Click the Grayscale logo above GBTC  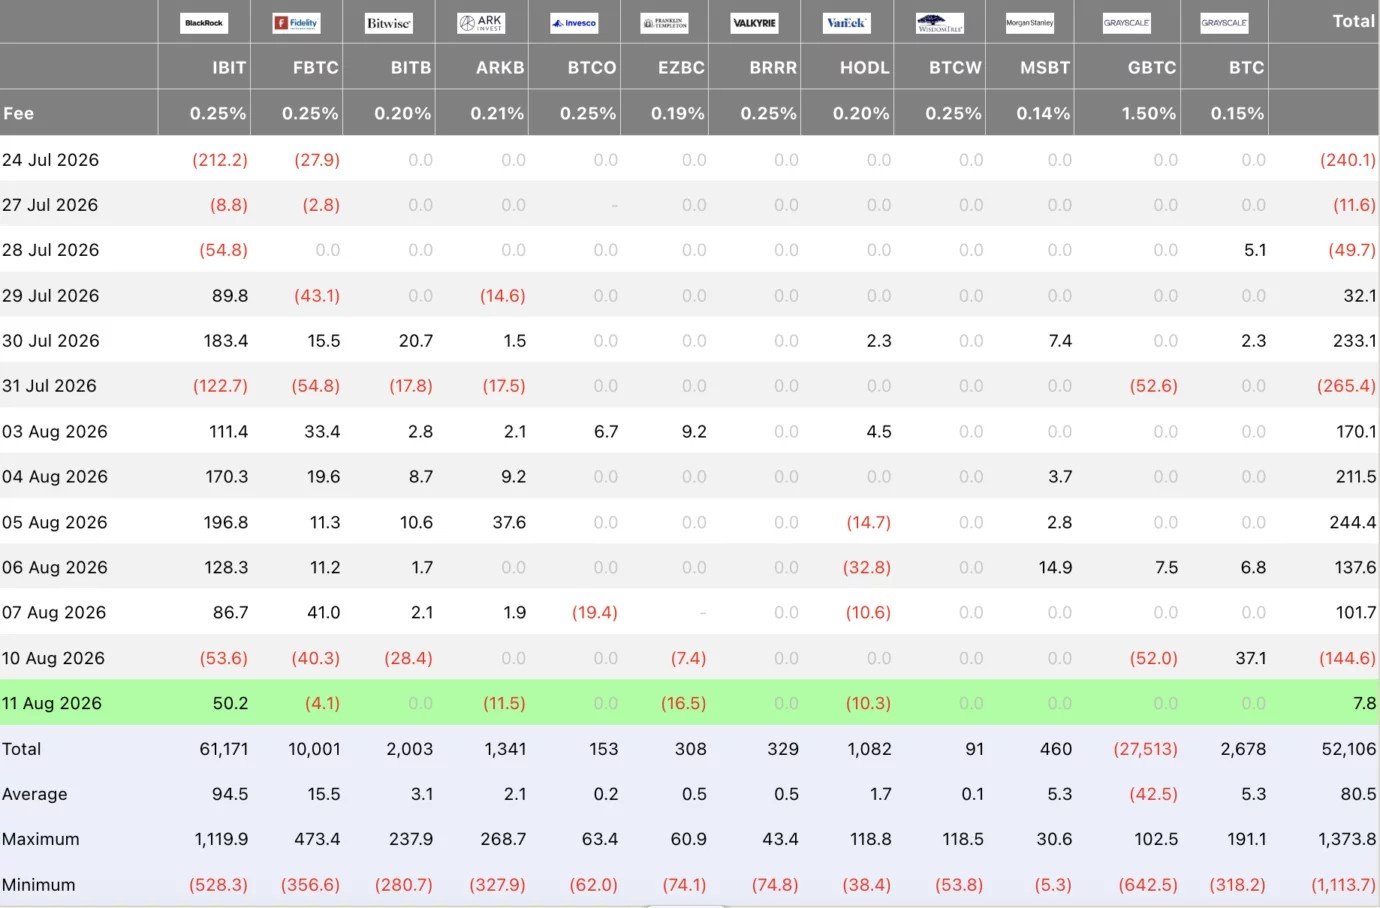click(x=1127, y=23)
